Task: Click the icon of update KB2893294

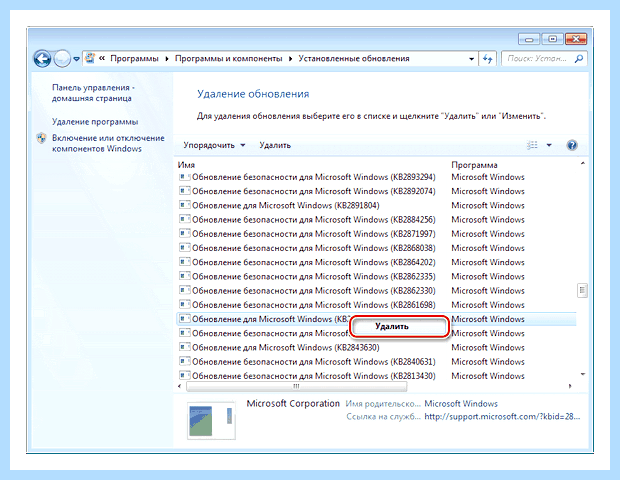Action: click(x=185, y=177)
